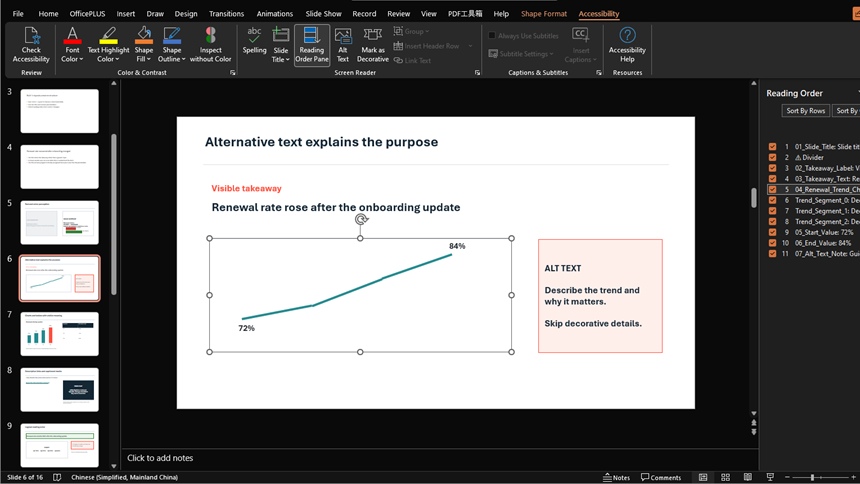Open the Slide Title dropdown

click(287, 59)
